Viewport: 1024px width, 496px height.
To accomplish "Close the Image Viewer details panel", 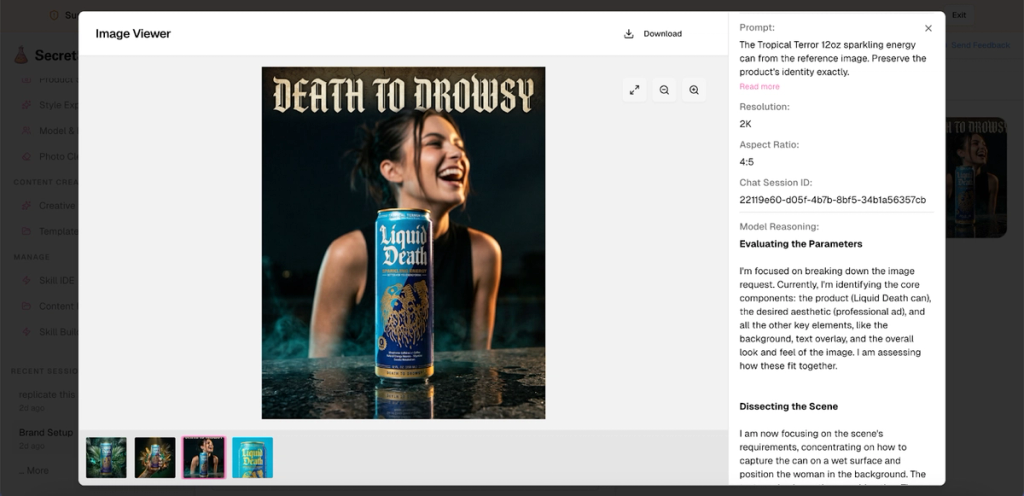I will (x=928, y=29).
